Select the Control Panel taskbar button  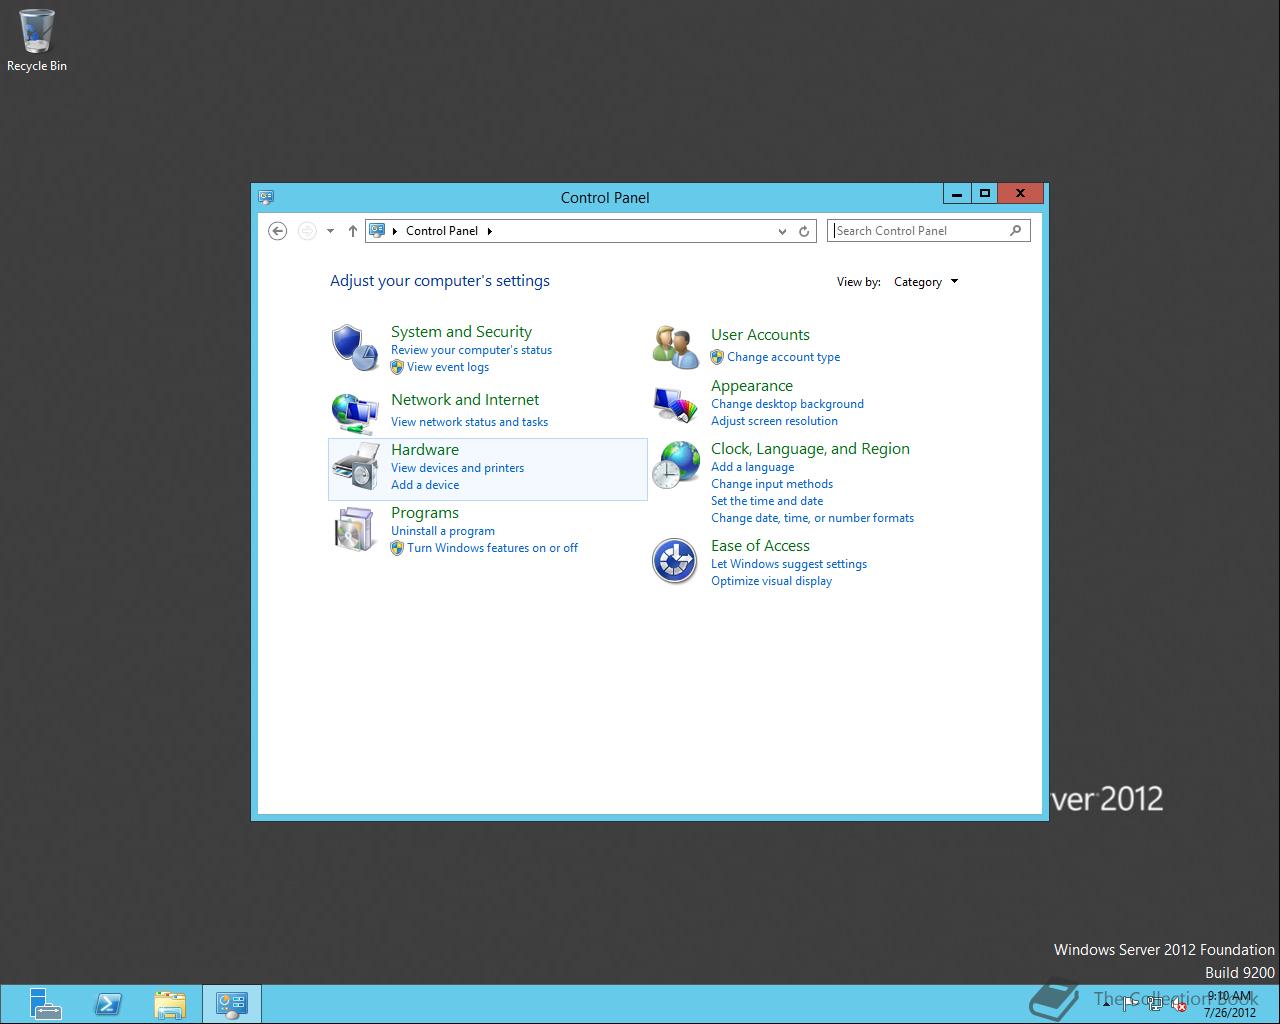(232, 1004)
